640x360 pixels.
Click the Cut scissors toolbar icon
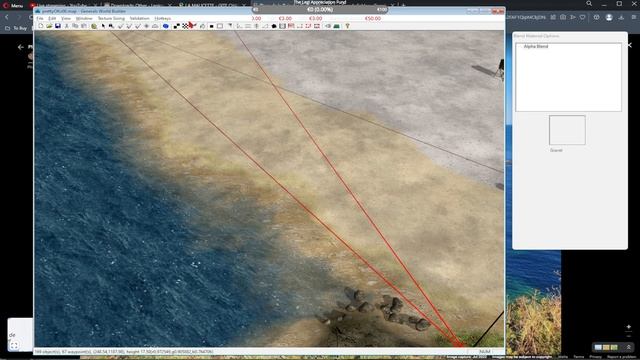click(x=67, y=26)
